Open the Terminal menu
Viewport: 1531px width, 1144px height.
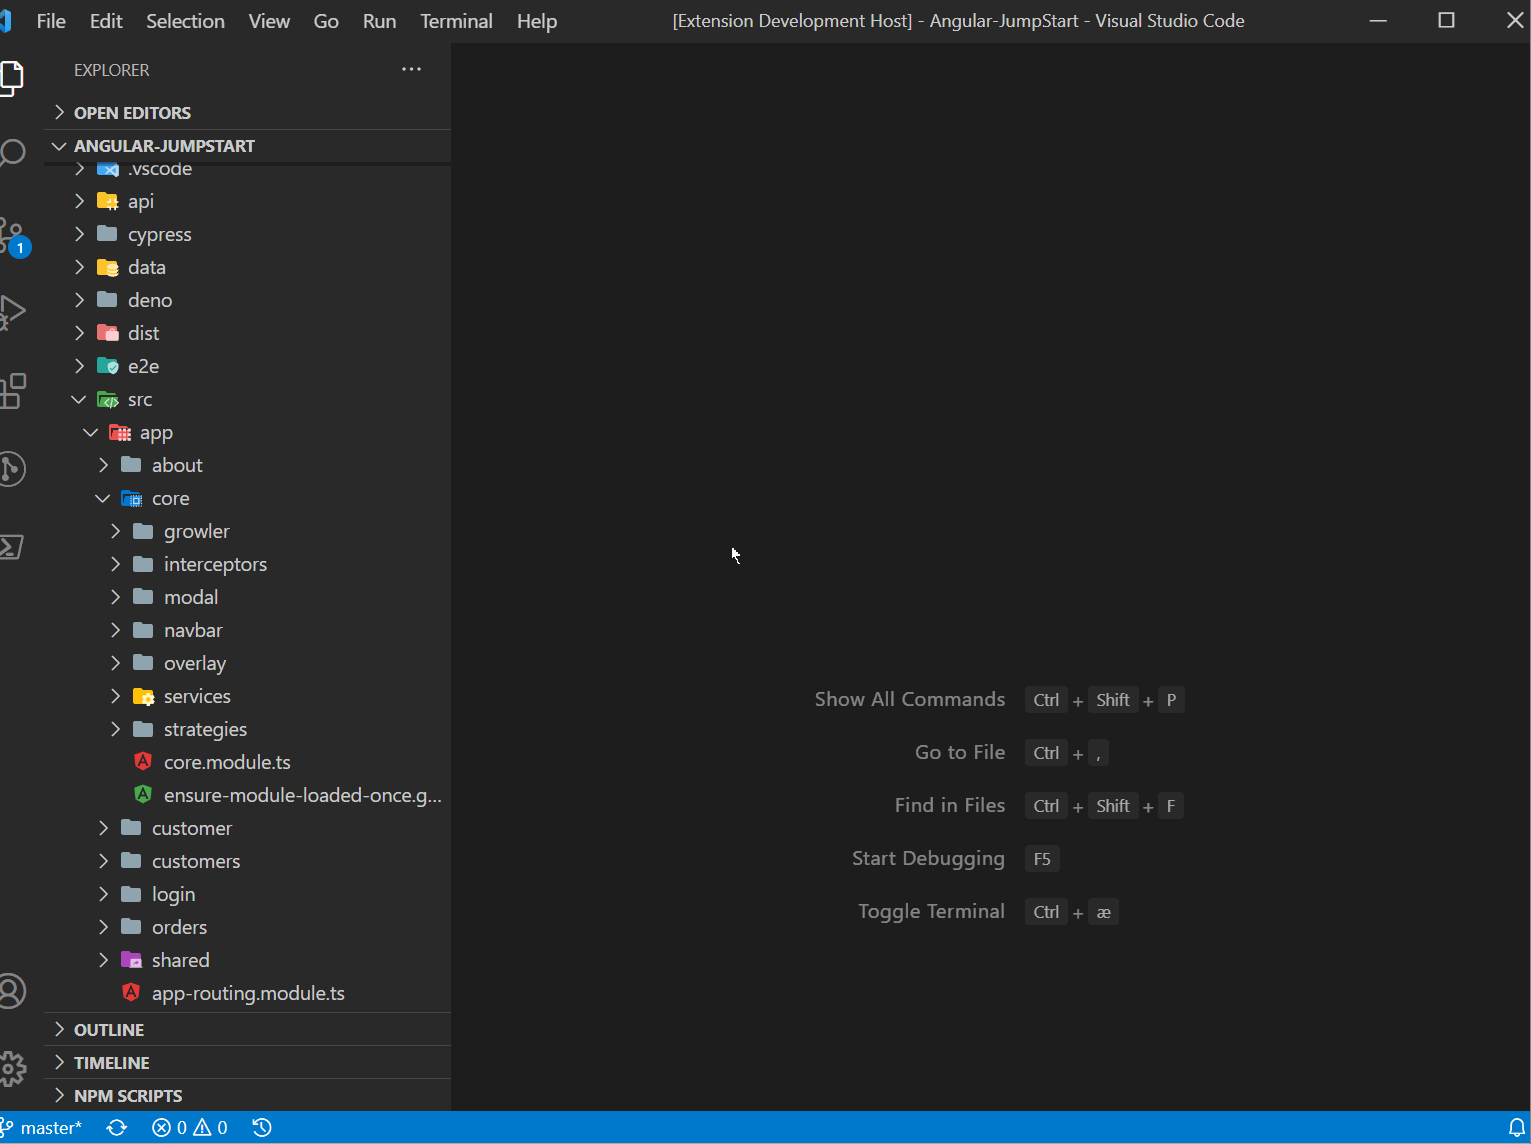(456, 21)
